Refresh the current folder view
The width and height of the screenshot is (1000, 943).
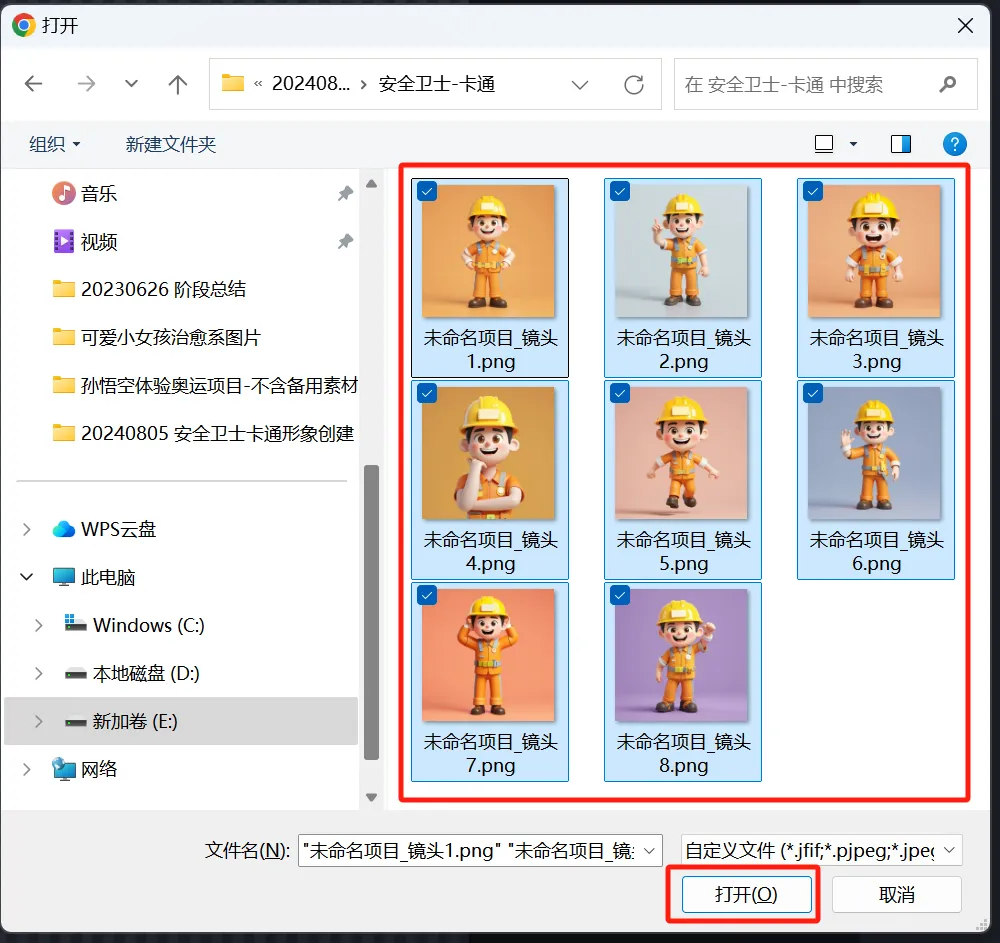633,85
